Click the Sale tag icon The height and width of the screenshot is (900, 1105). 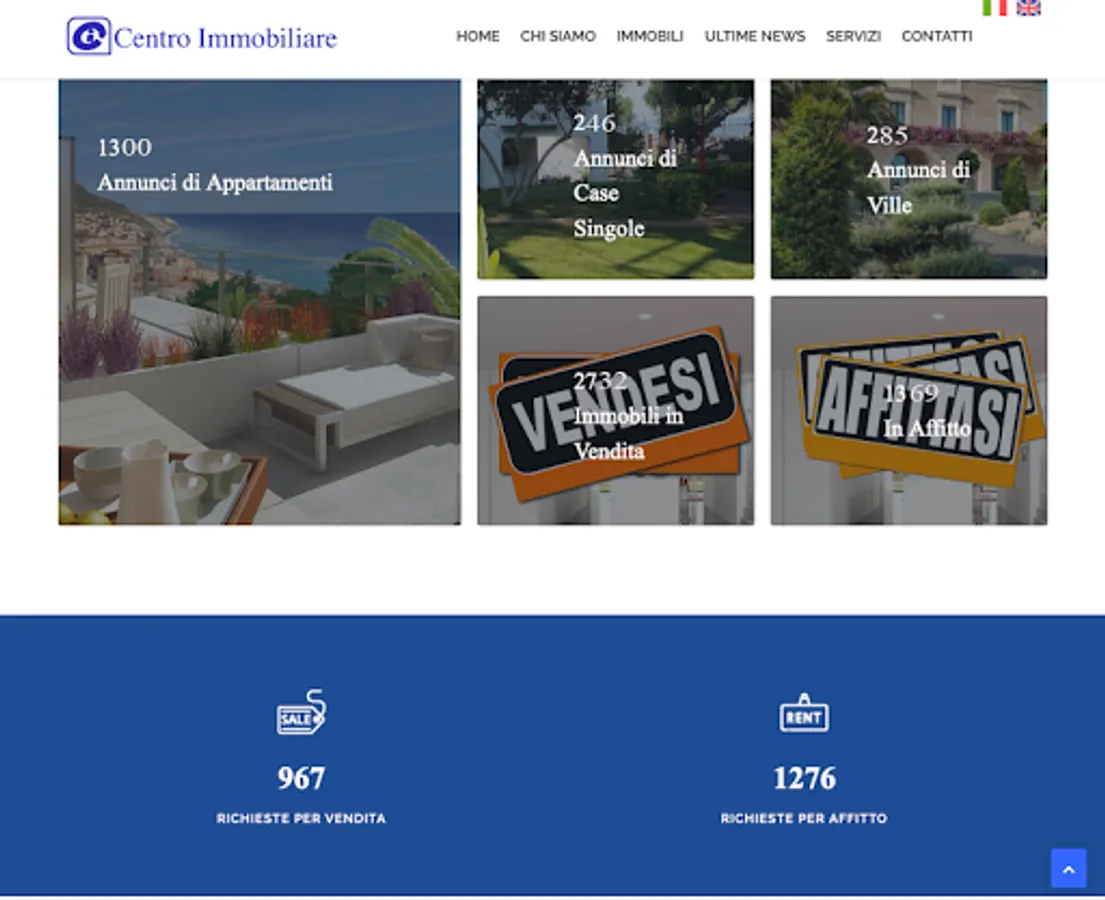click(302, 712)
